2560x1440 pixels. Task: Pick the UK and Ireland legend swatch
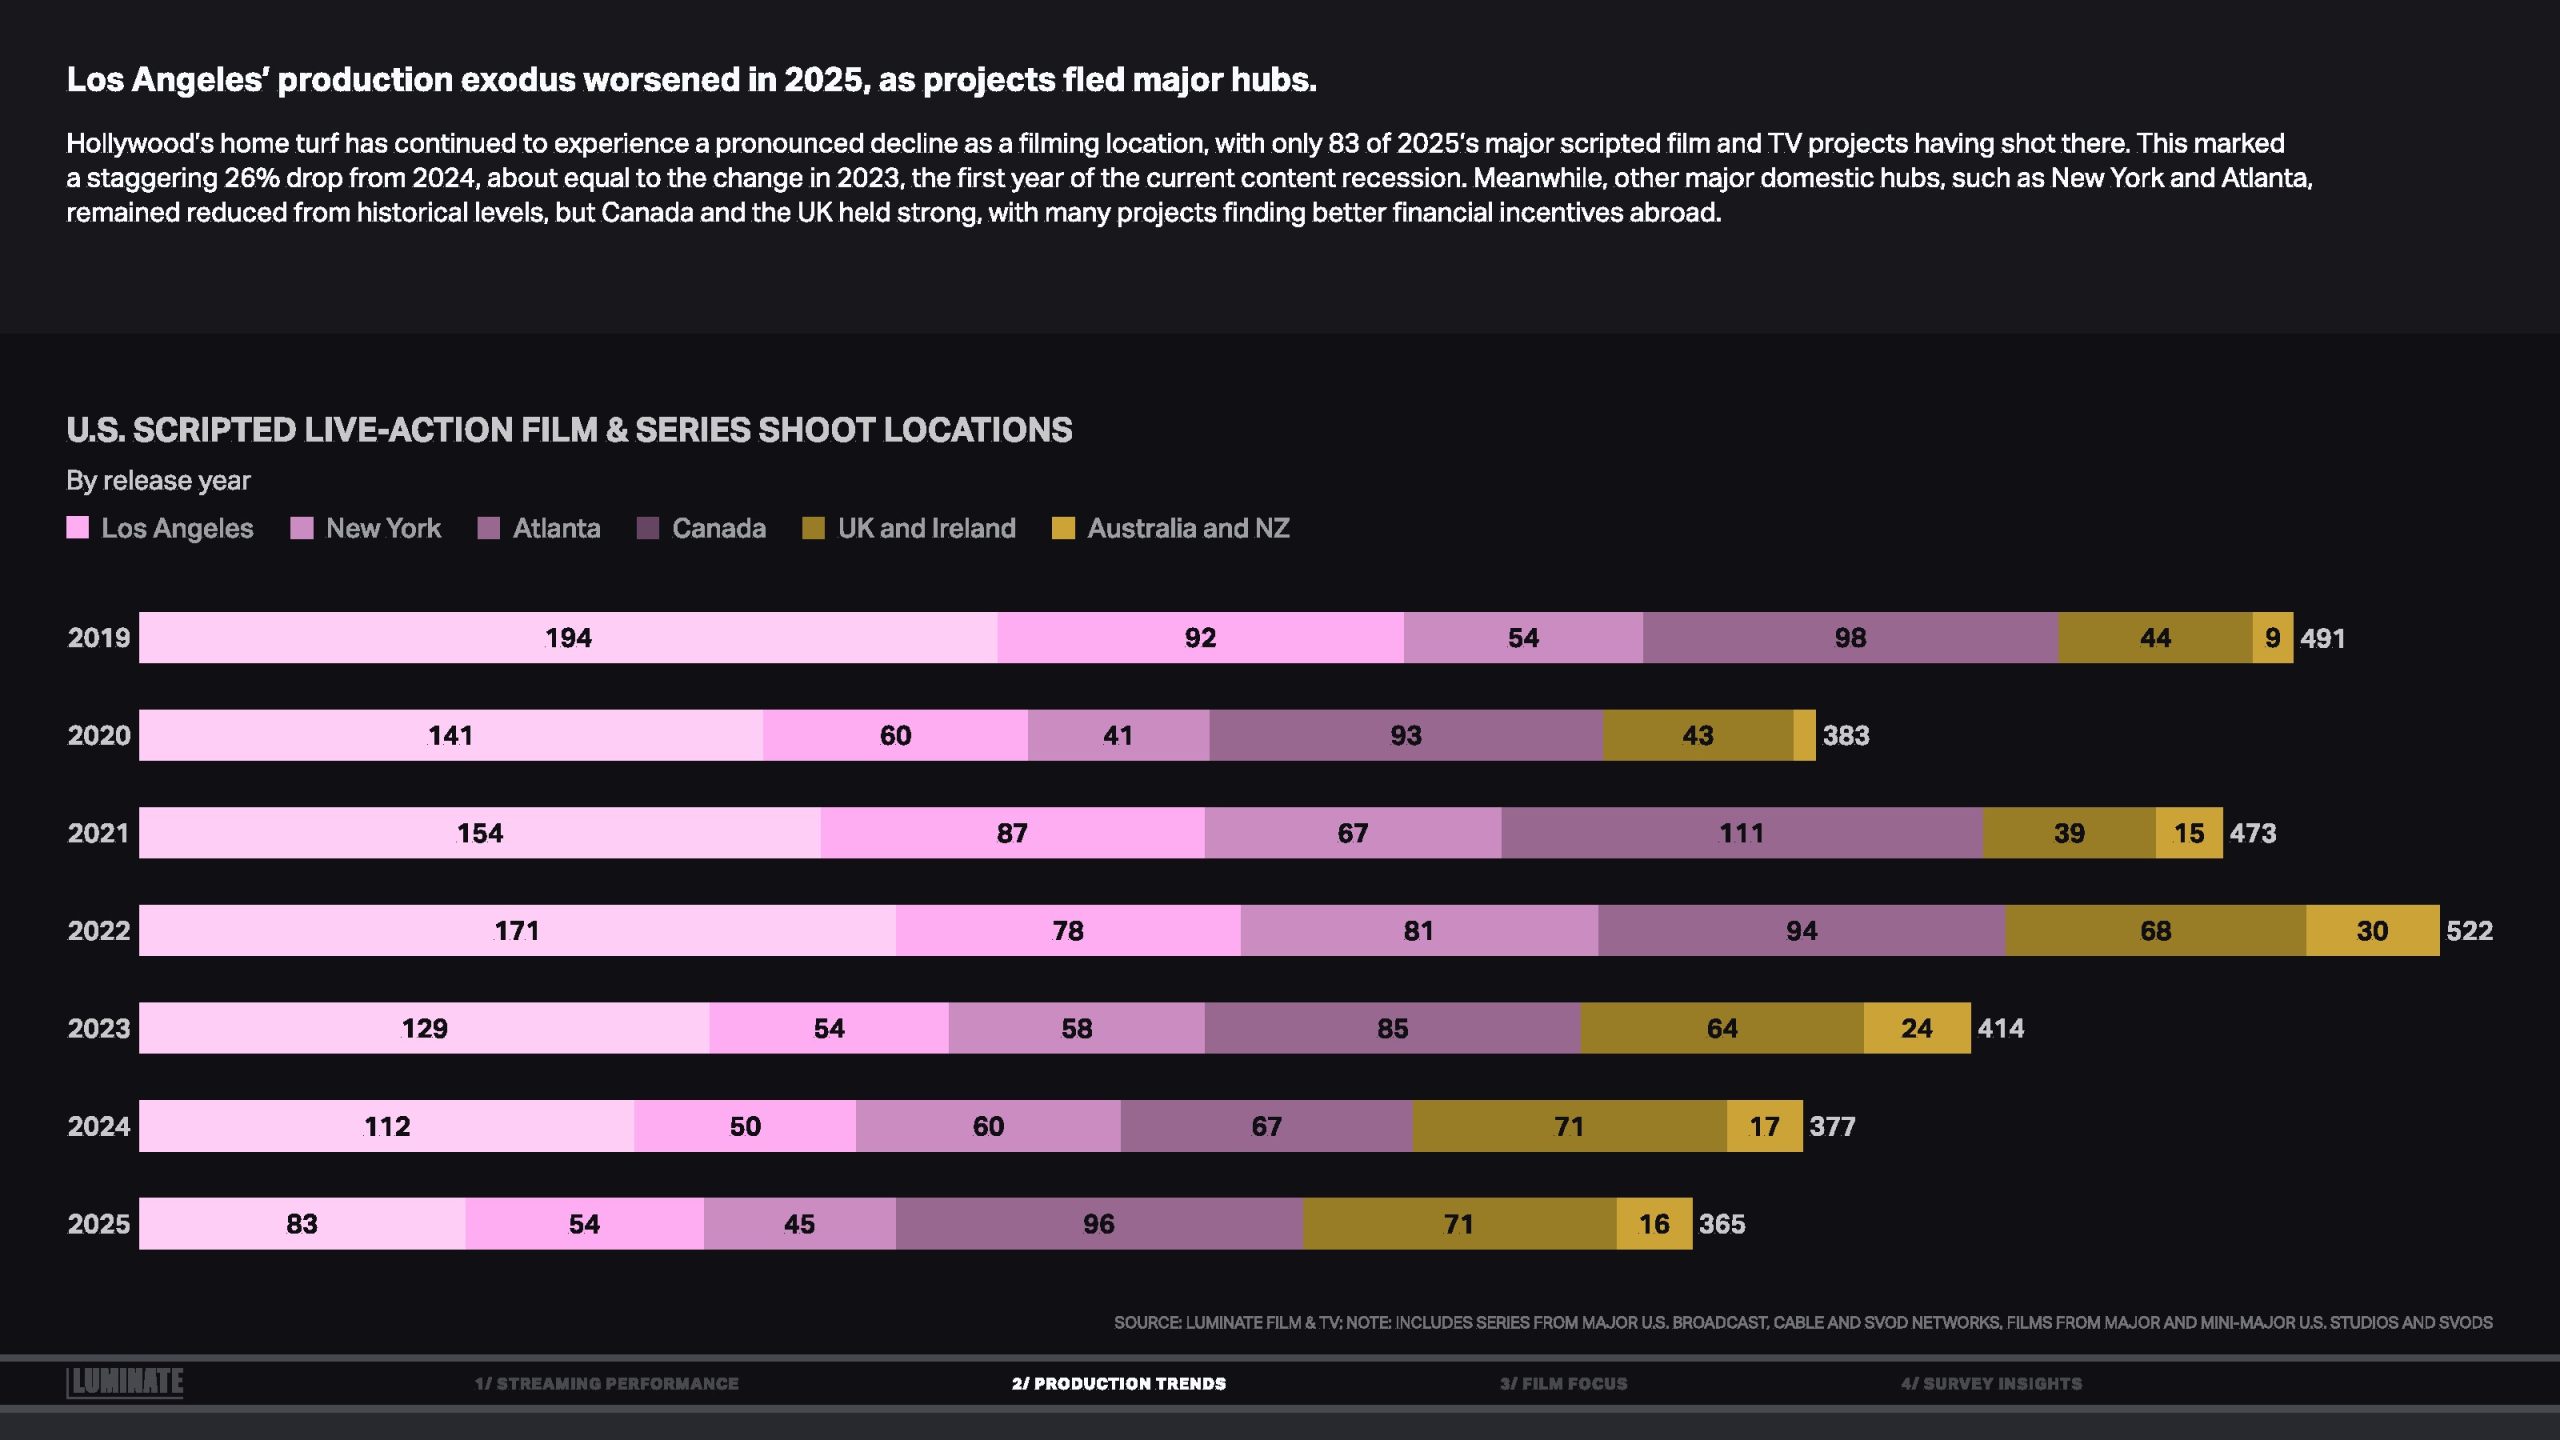[x=814, y=528]
